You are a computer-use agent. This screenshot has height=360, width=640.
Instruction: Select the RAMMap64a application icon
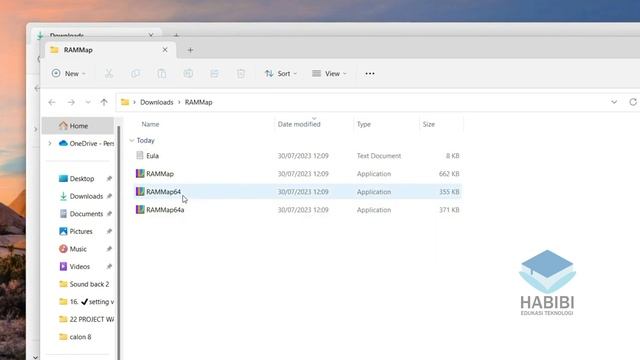click(140, 209)
